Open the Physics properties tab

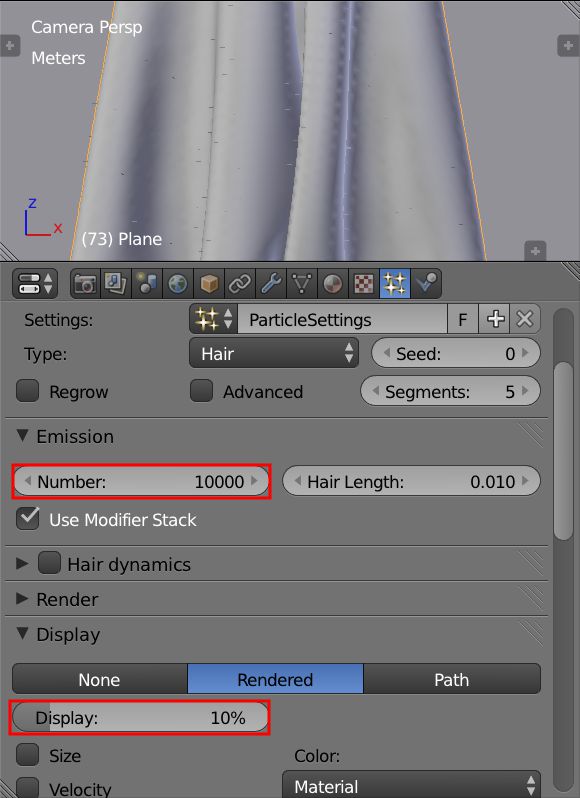(426, 283)
